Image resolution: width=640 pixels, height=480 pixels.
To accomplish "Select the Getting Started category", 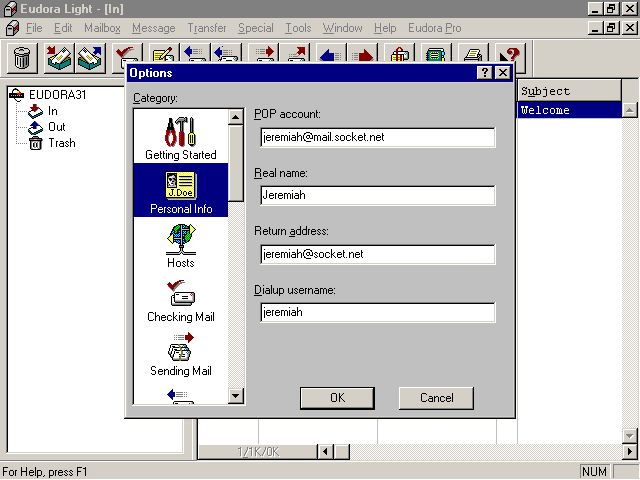I will click(x=181, y=138).
